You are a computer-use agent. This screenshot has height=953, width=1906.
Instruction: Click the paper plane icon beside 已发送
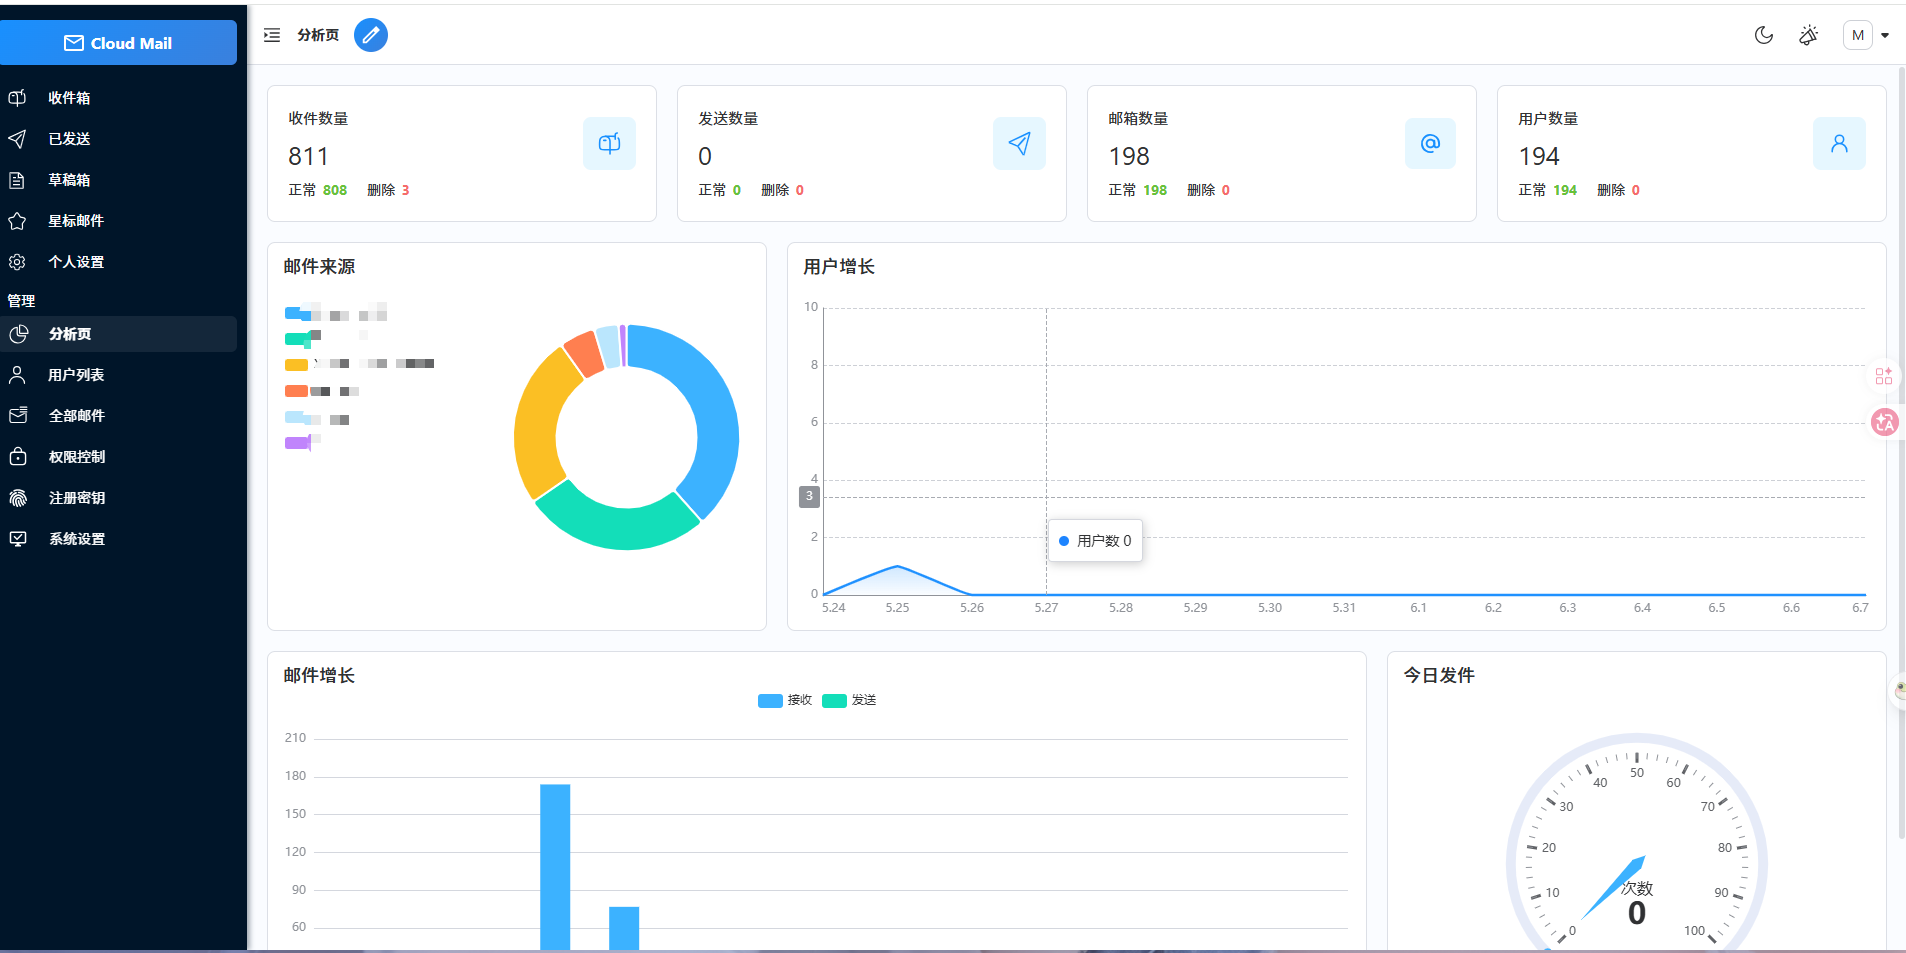click(x=17, y=139)
